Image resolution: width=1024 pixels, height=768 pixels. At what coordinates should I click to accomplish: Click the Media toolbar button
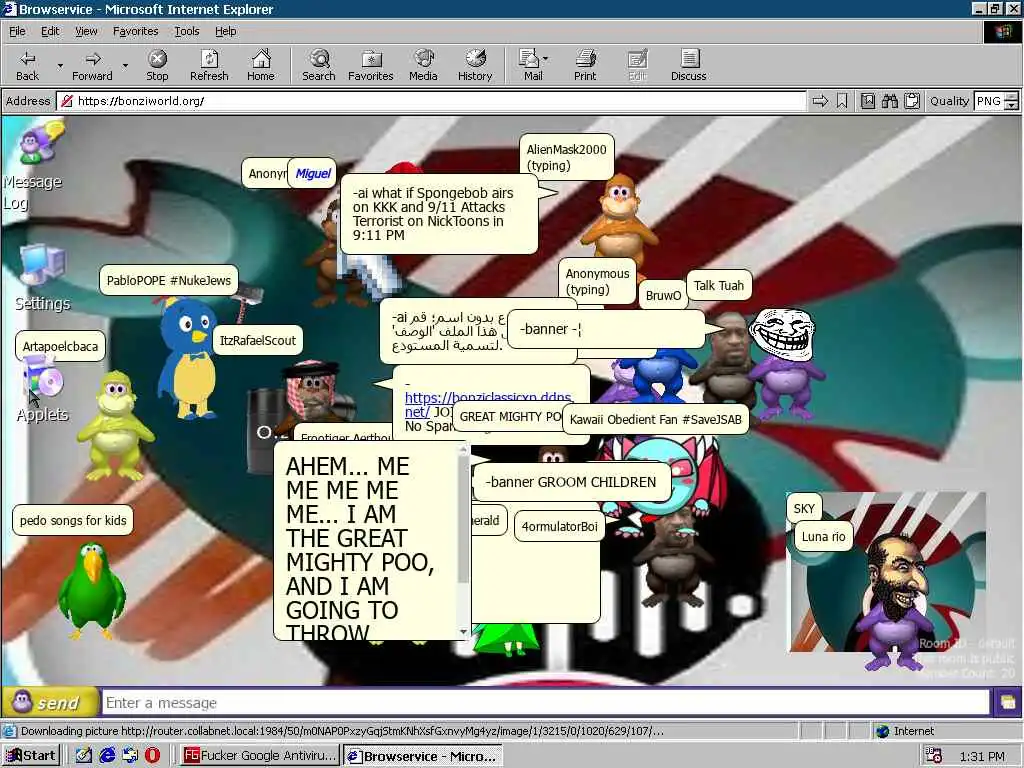[x=423, y=65]
